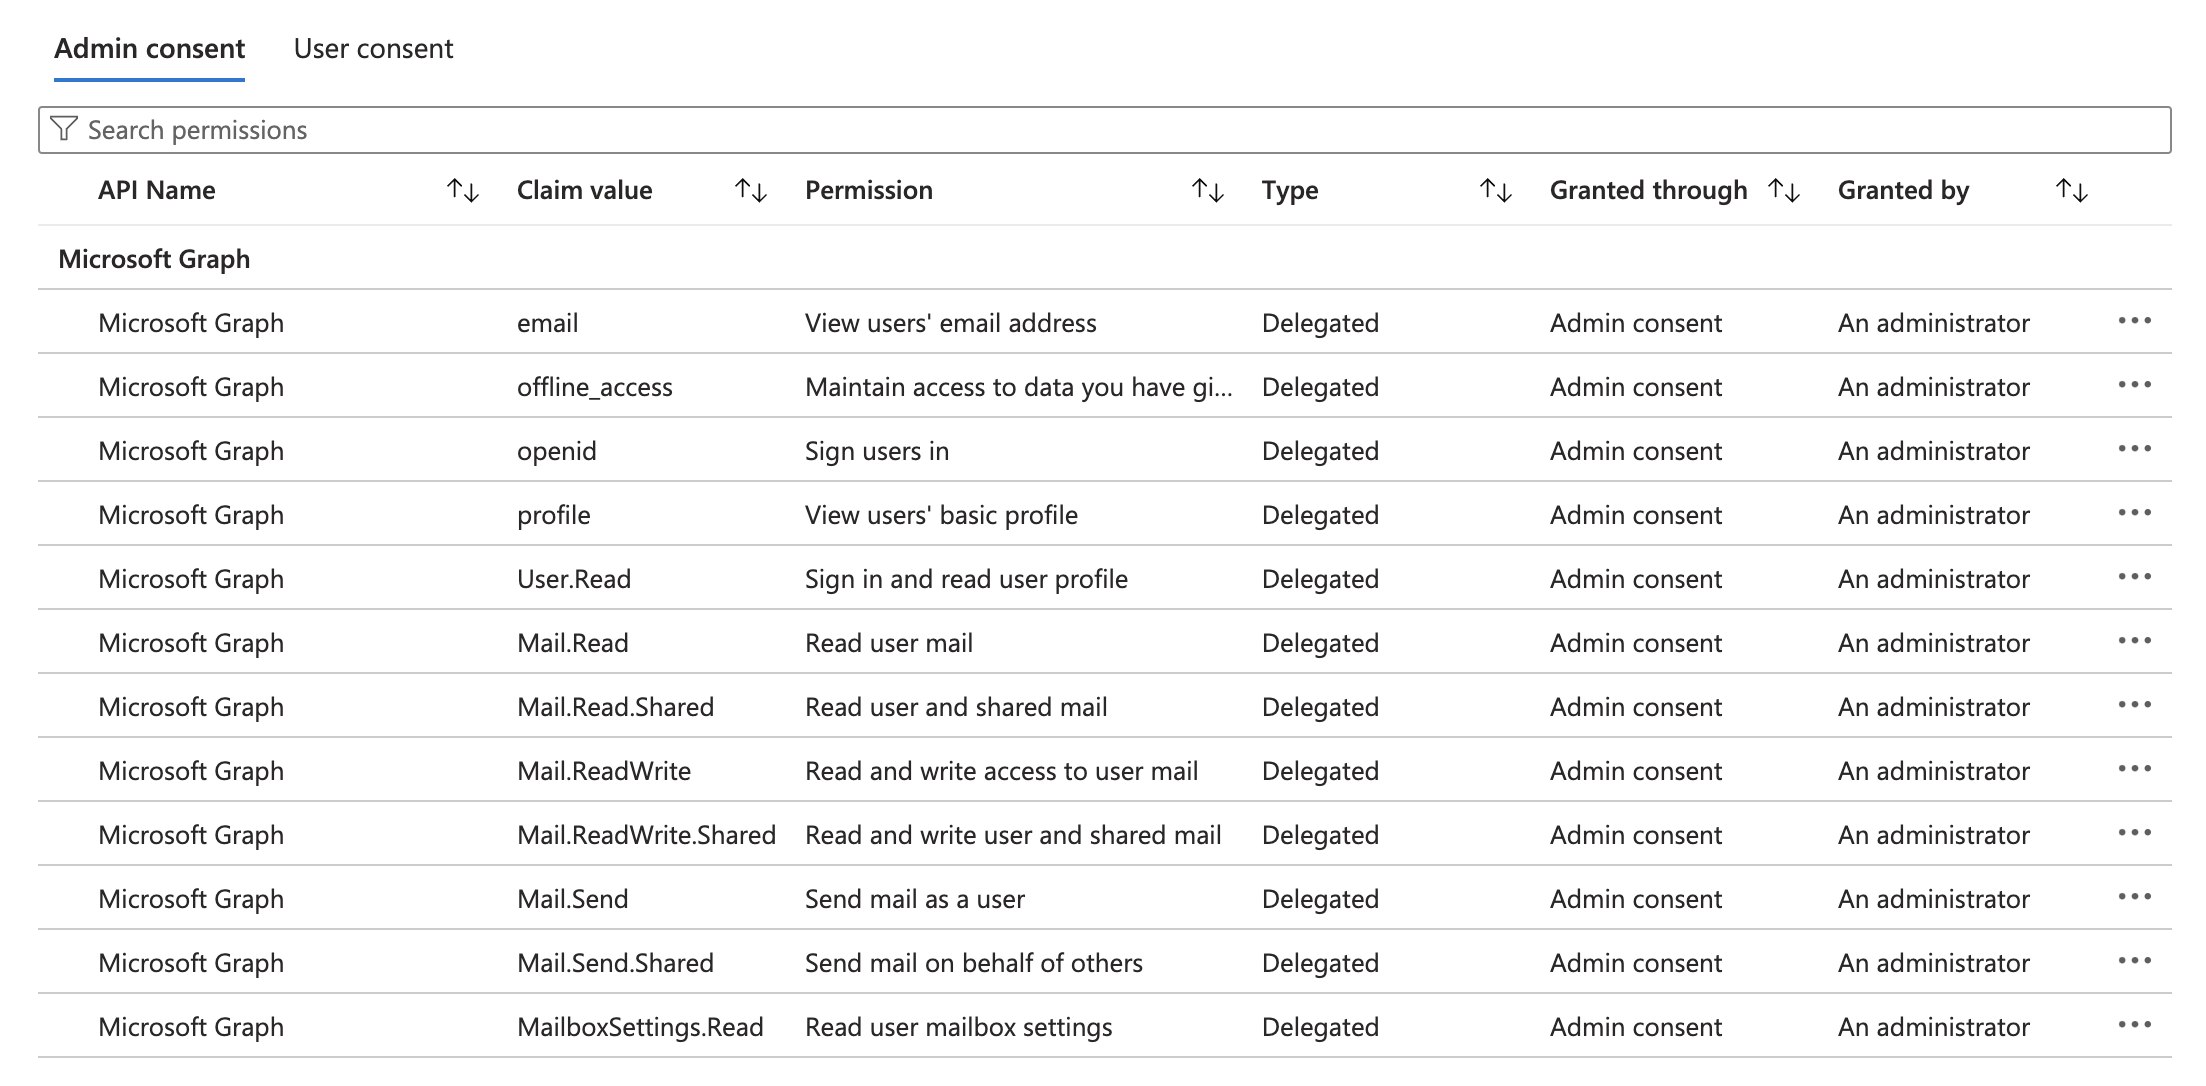Open more options for openid row

(x=2135, y=449)
